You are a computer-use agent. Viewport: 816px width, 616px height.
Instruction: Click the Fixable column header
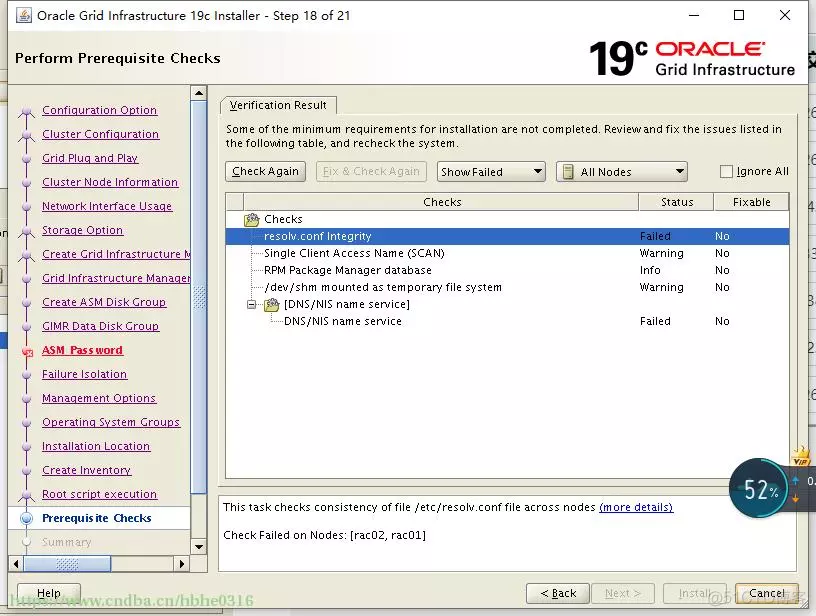[x=751, y=202]
